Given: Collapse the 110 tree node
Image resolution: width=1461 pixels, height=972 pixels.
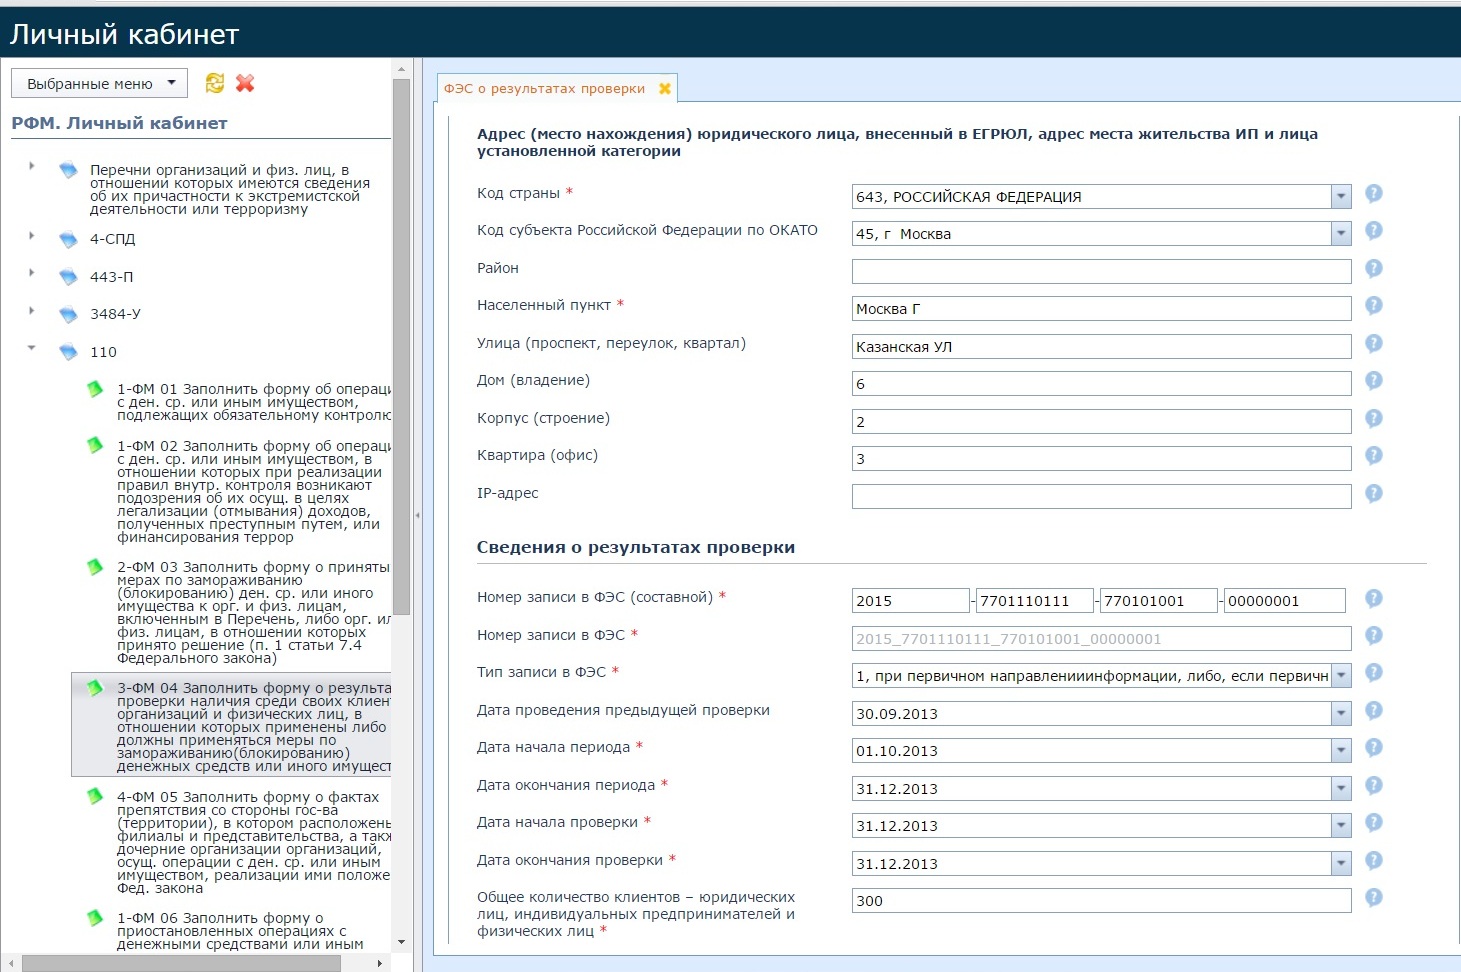Looking at the screenshot, I should point(32,348).
